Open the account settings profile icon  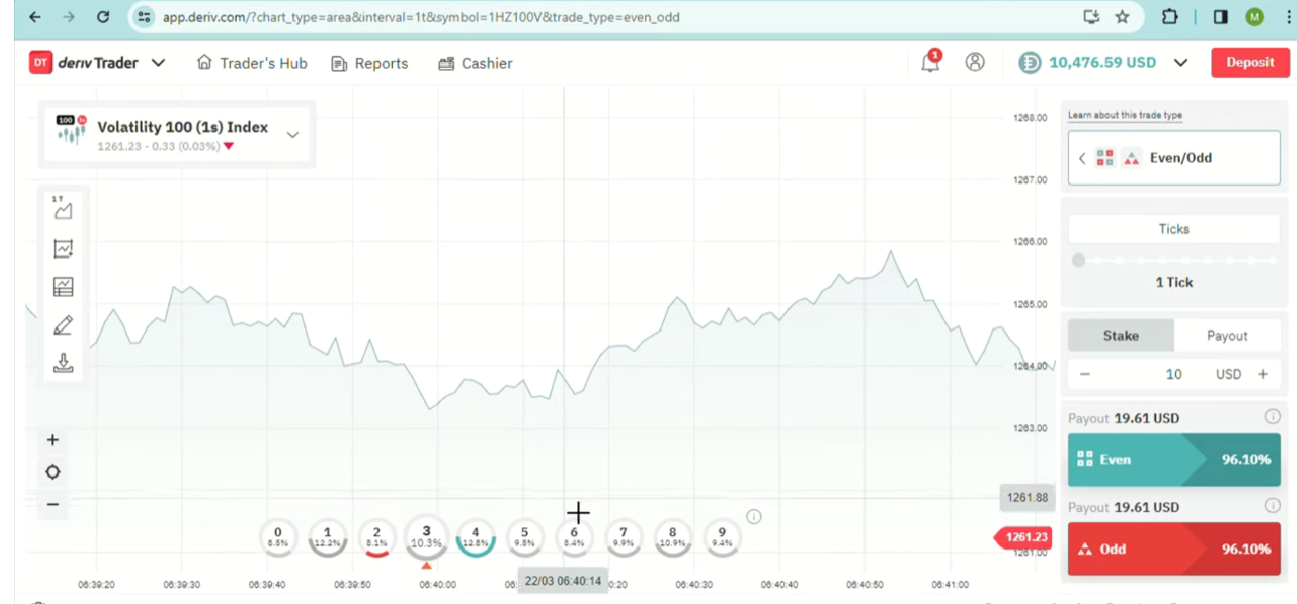975,62
